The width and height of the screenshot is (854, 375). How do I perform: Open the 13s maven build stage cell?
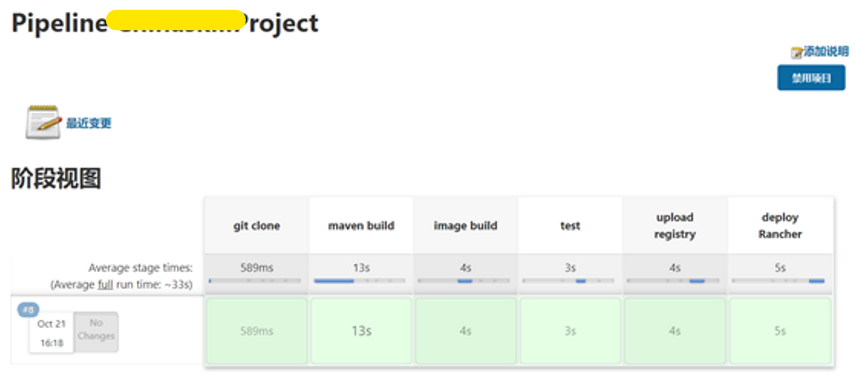[x=361, y=331]
